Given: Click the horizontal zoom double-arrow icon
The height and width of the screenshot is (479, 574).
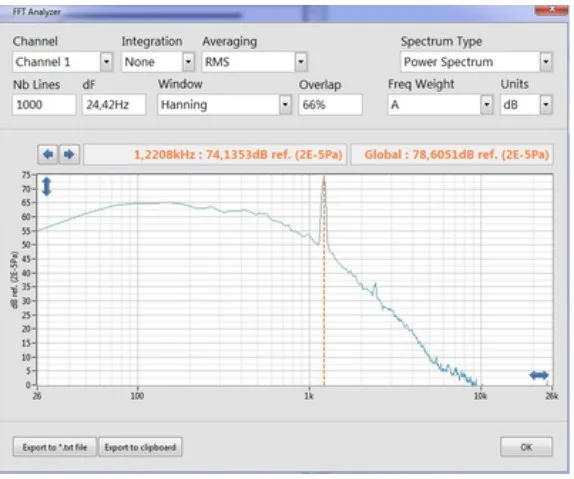Looking at the screenshot, I should click(539, 375).
